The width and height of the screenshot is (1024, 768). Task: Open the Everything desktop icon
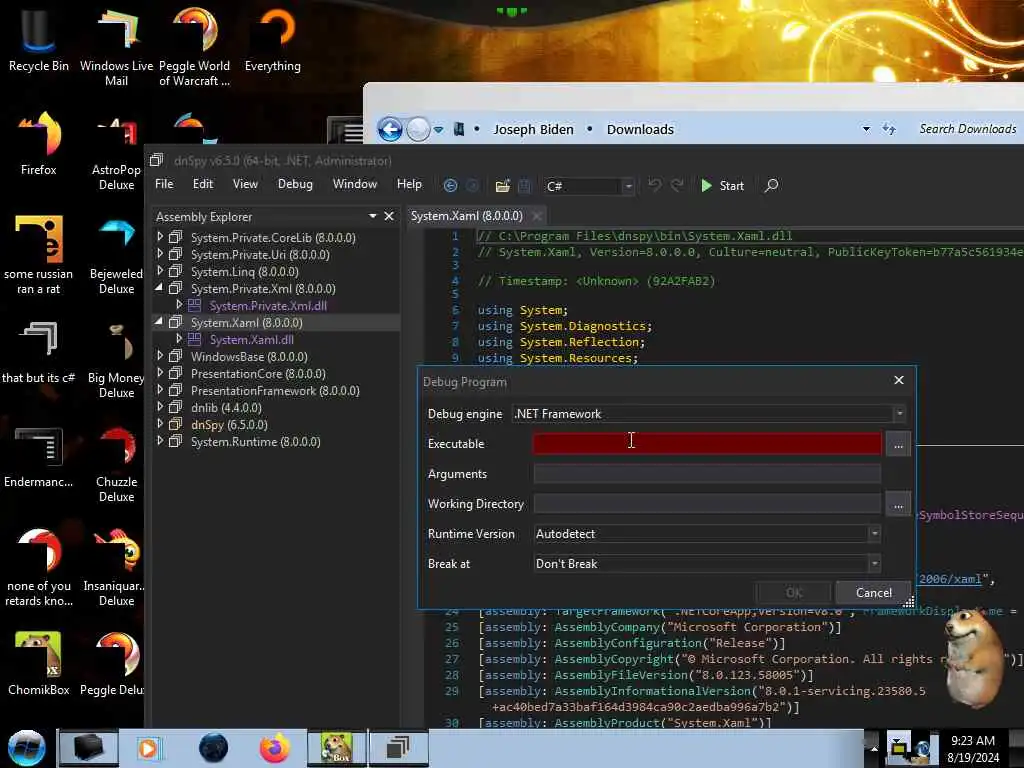(273, 40)
